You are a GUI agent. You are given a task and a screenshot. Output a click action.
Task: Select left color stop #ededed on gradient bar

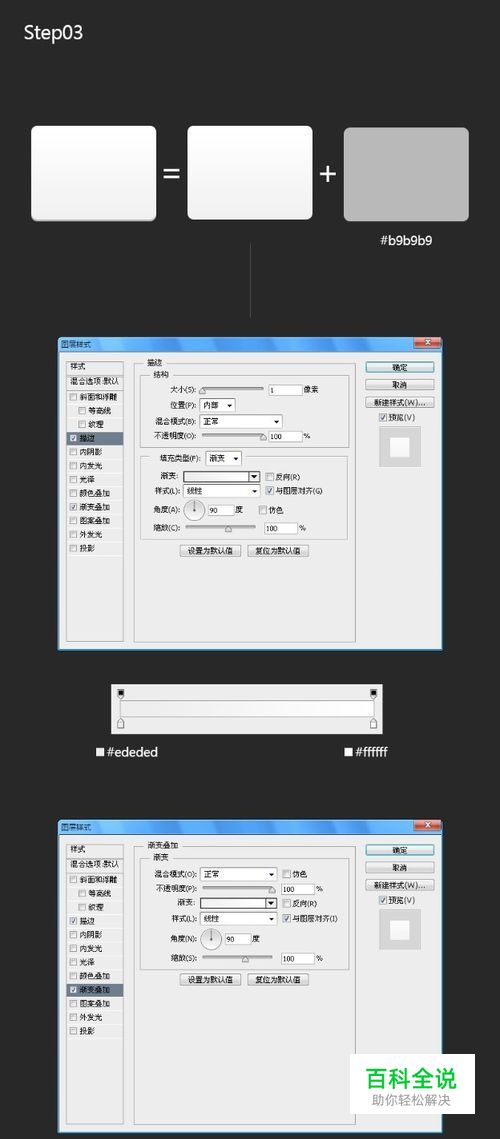[x=121, y=723]
